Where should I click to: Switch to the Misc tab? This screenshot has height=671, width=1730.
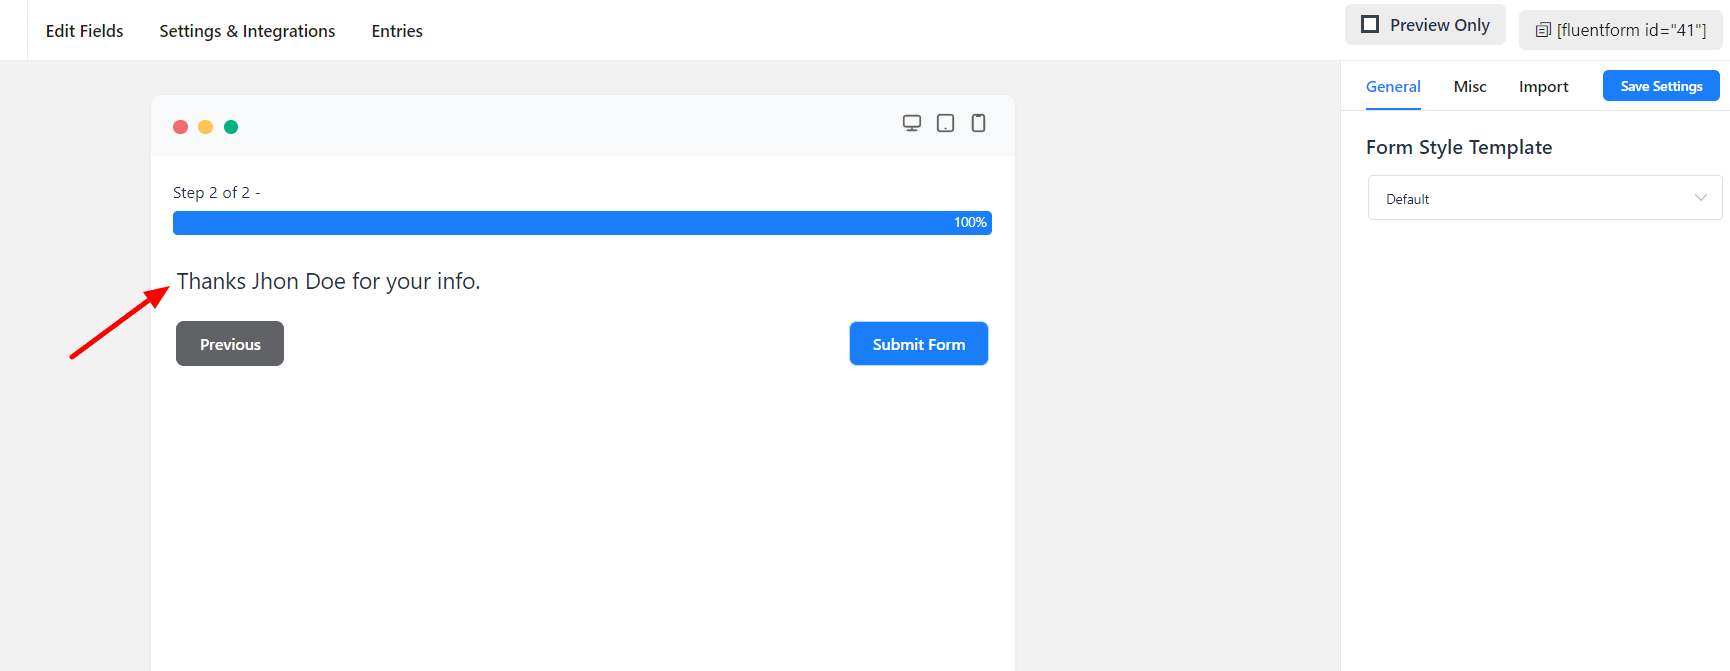tap(1470, 87)
